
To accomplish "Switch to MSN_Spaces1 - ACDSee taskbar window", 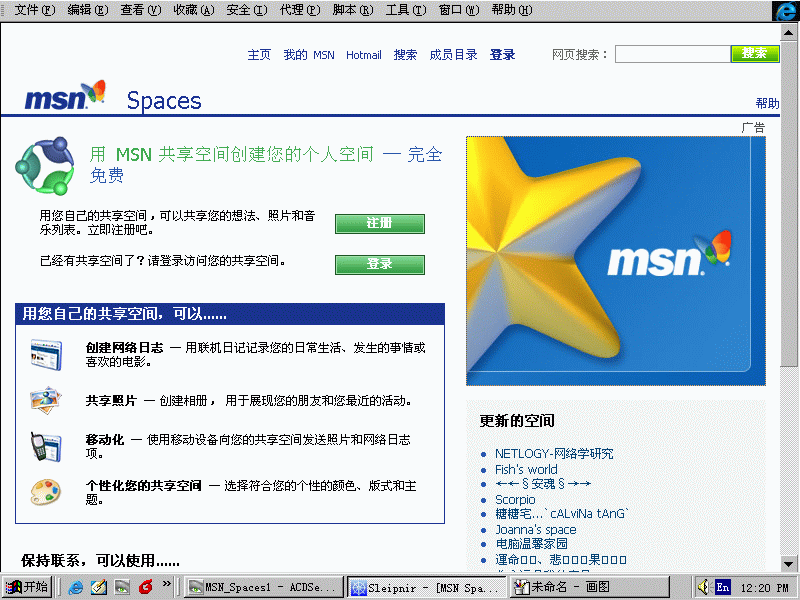I will 263,587.
